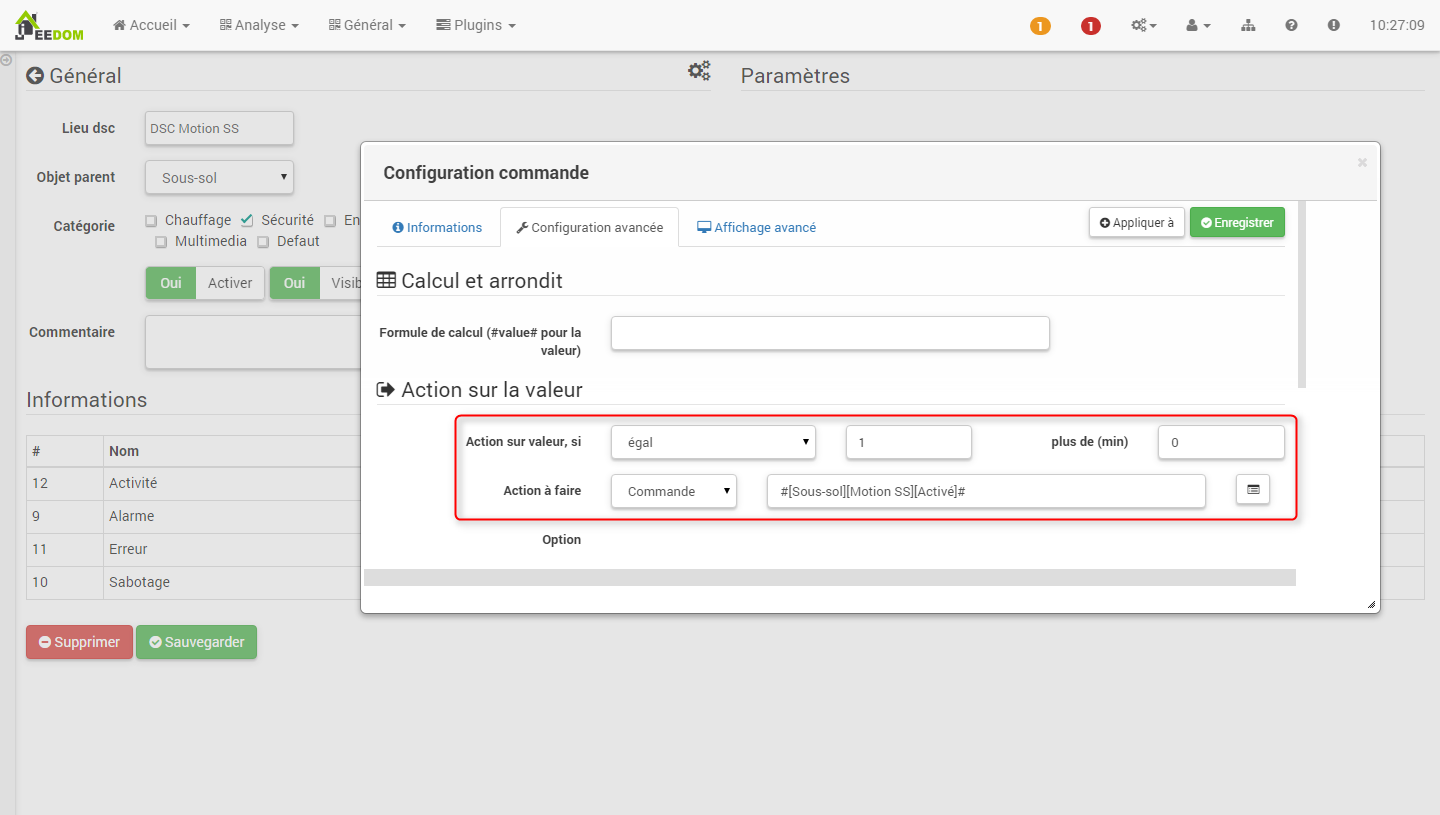Image resolution: width=1440 pixels, height=815 pixels.
Task: Open the Plugins menu
Action: click(x=476, y=25)
